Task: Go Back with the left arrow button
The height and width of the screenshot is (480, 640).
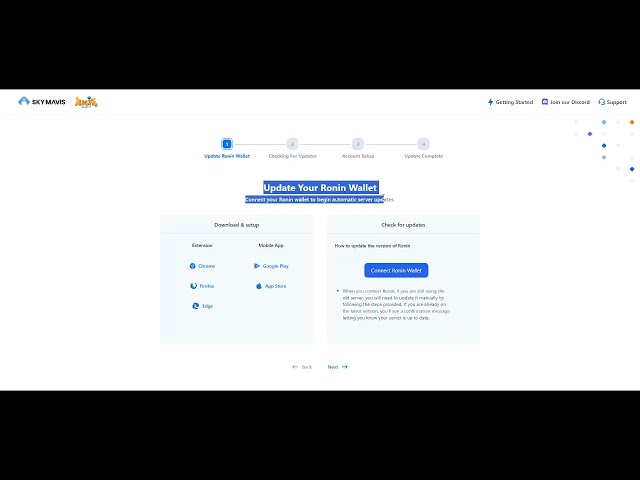Action: (302, 367)
